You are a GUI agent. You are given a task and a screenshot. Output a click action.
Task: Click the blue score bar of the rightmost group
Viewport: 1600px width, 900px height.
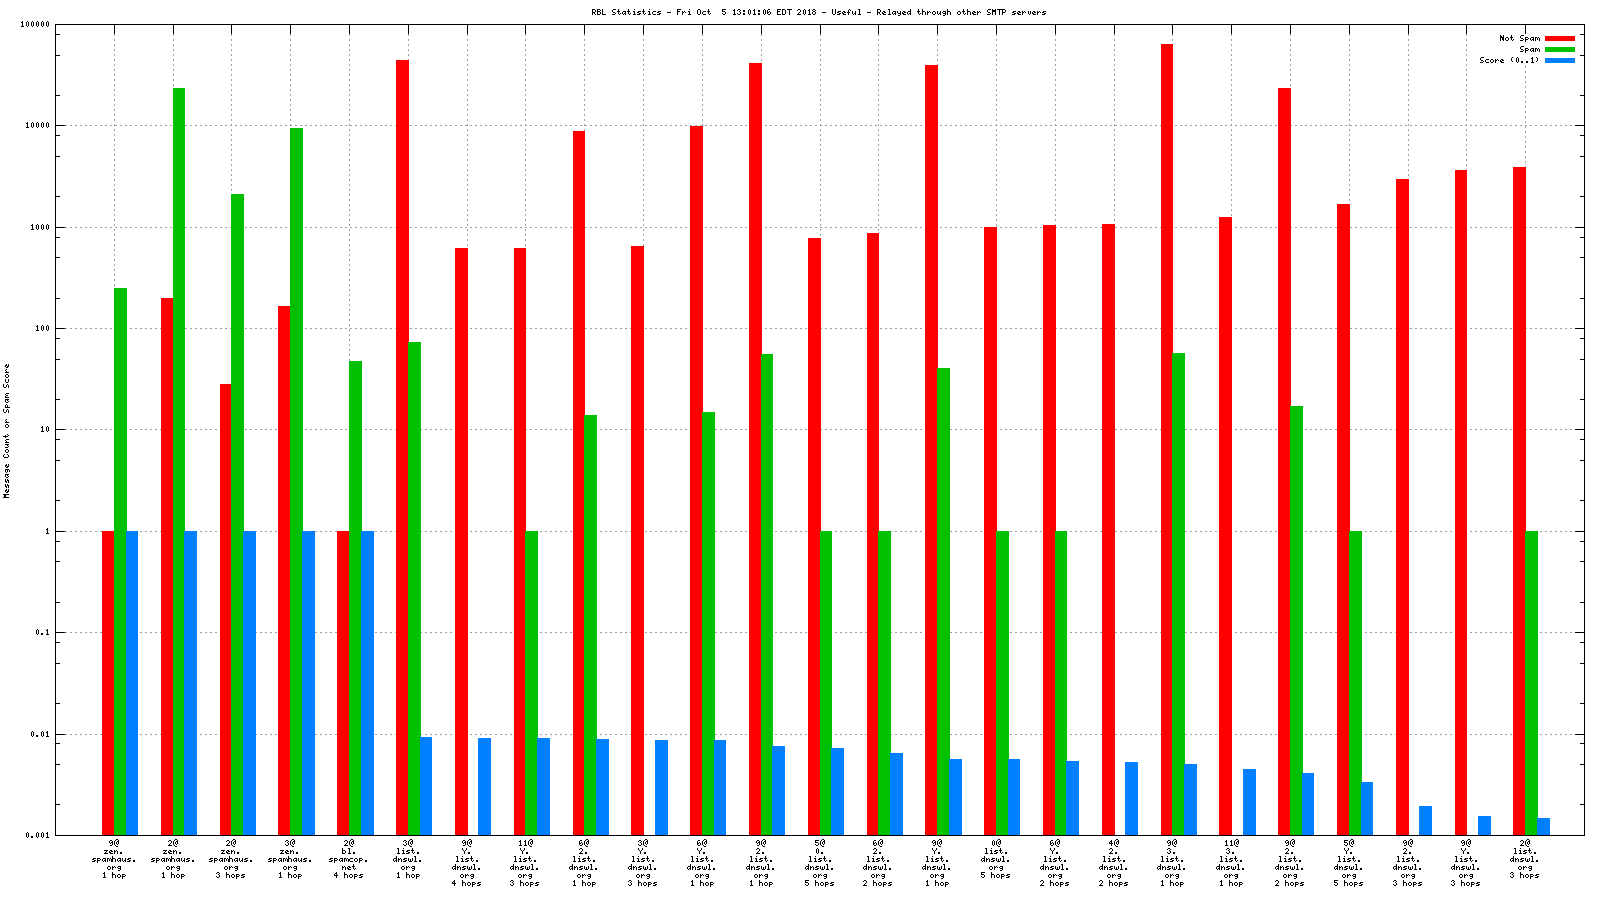click(1544, 826)
